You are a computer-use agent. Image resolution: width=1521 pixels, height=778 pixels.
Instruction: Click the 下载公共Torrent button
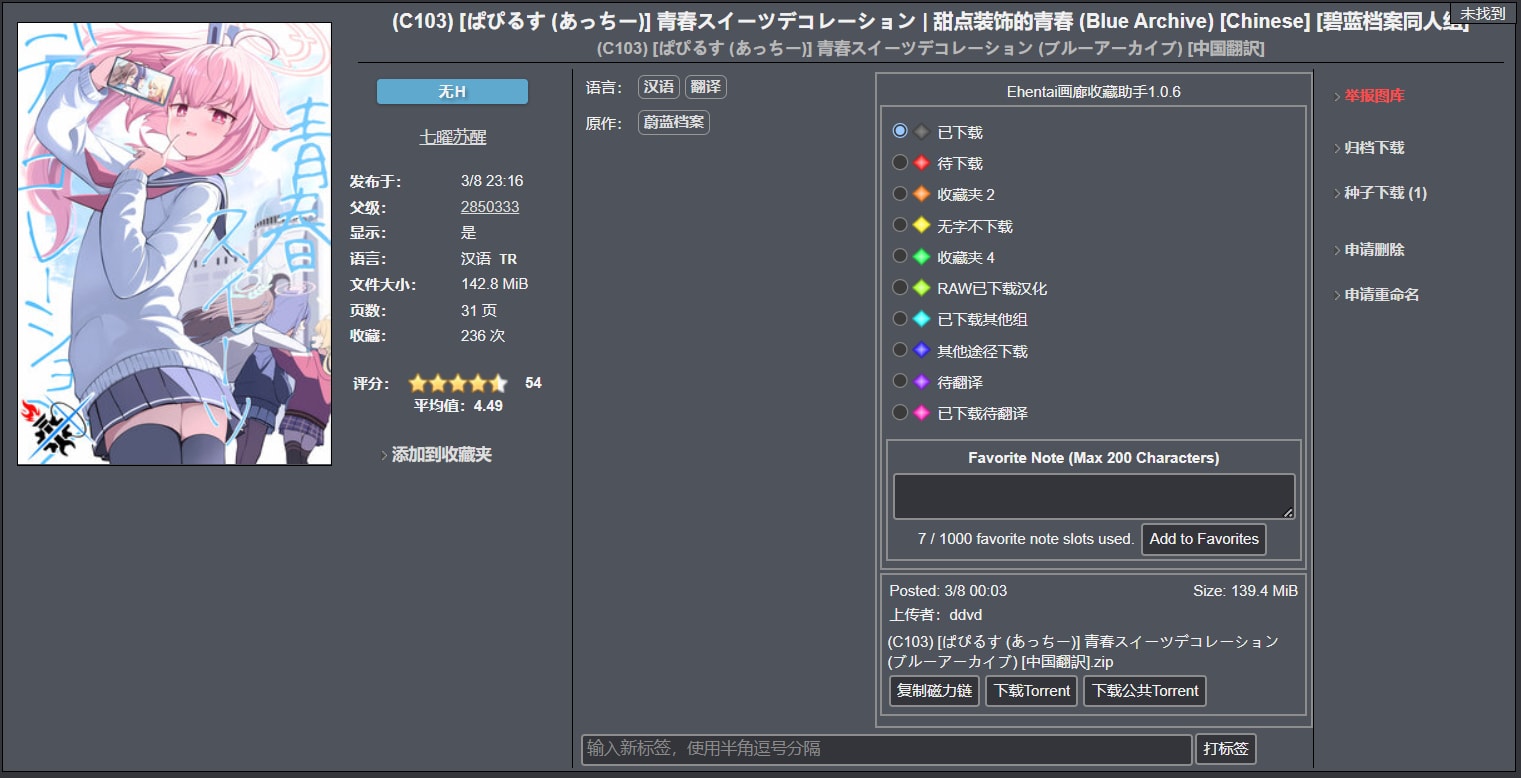tap(1145, 691)
